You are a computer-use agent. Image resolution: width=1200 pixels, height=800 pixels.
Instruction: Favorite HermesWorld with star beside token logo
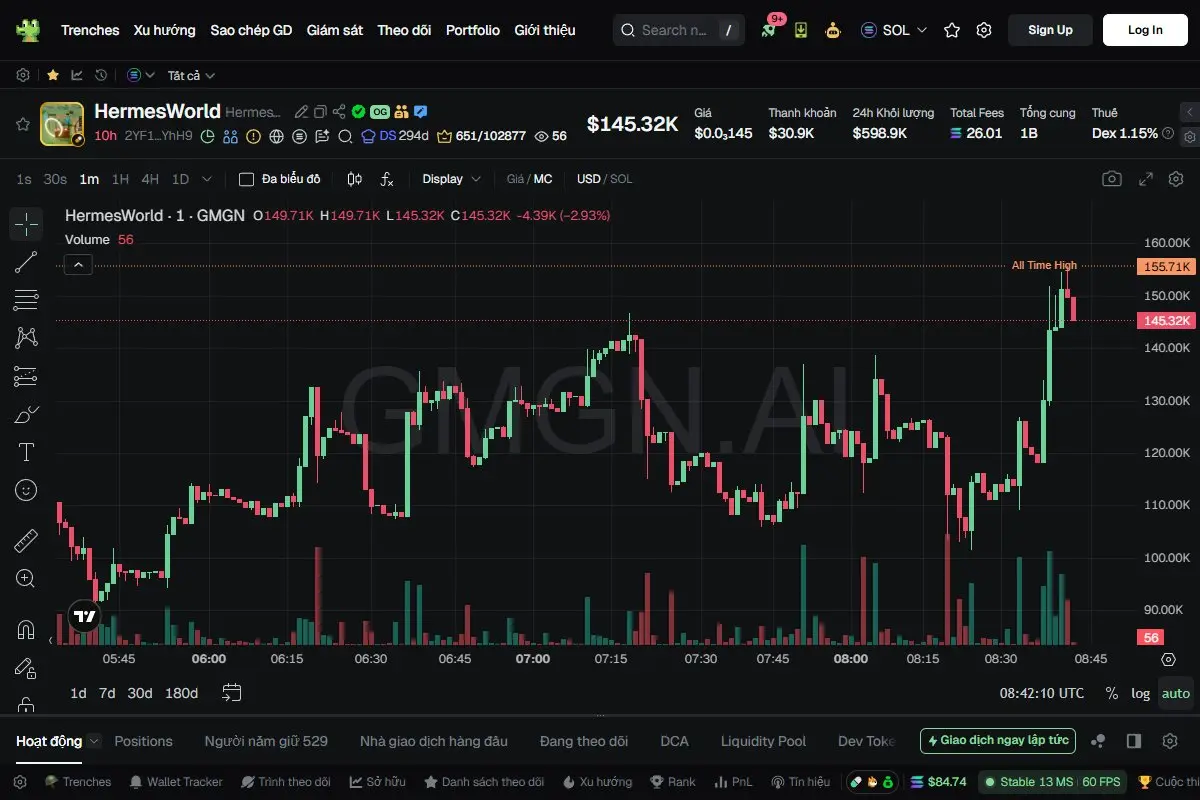pos(22,124)
